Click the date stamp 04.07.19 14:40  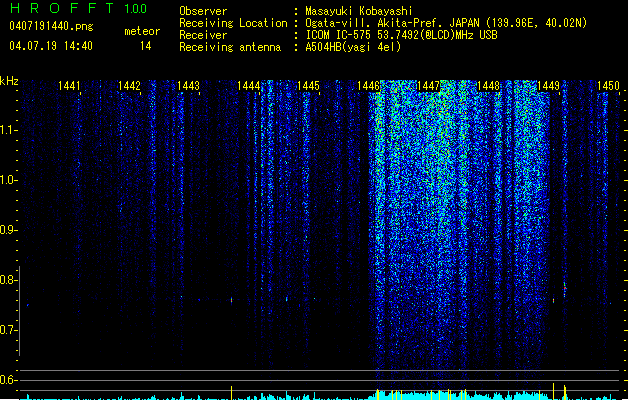[51, 46]
